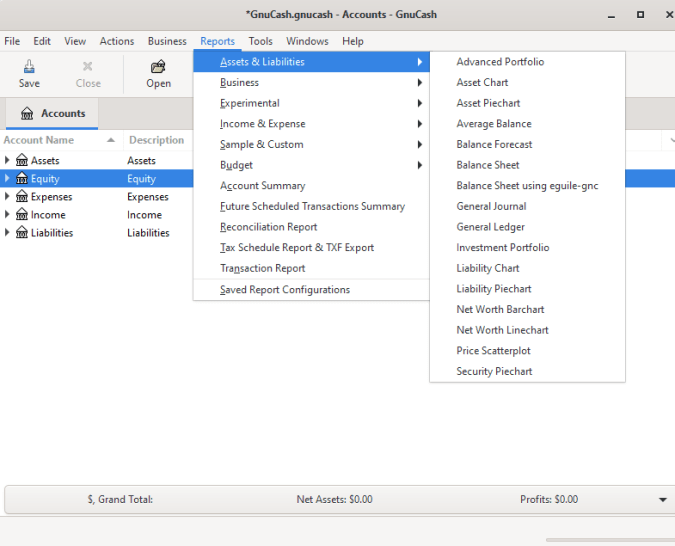Click the Save toolbar icon

(29, 67)
